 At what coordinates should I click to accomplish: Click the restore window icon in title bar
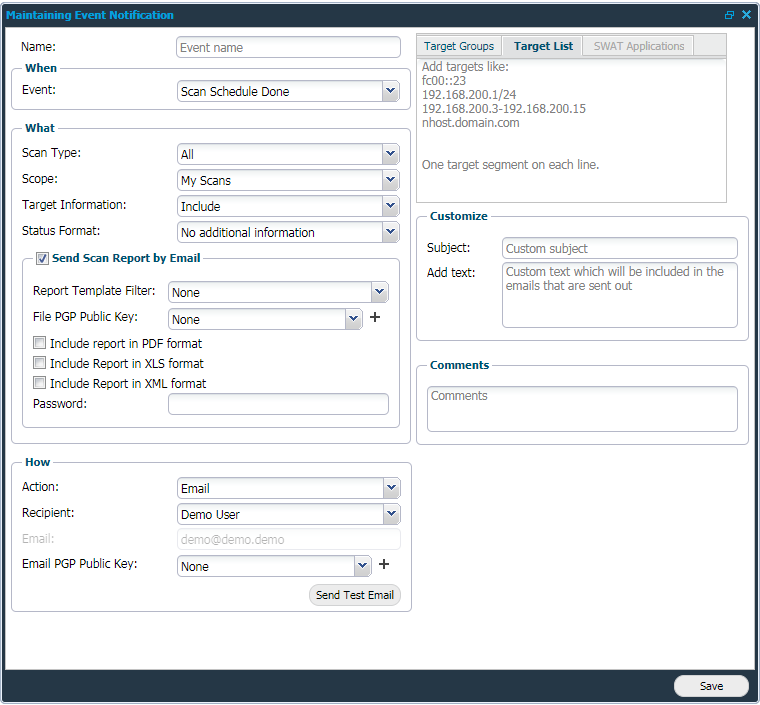(x=729, y=15)
